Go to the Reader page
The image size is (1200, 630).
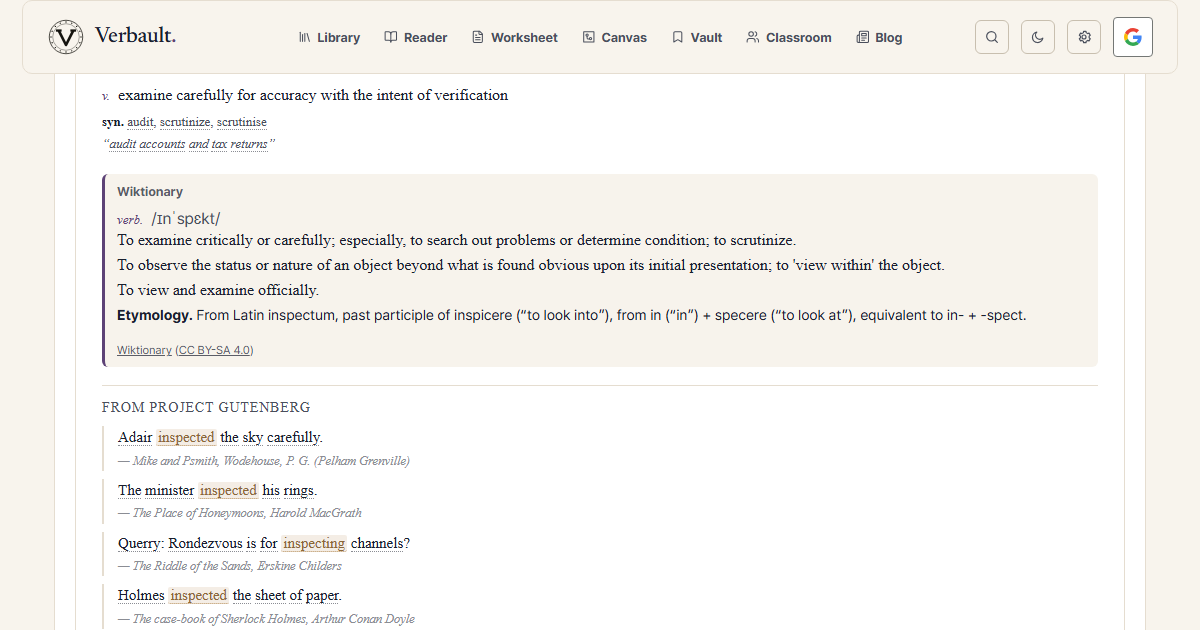[x=416, y=37]
